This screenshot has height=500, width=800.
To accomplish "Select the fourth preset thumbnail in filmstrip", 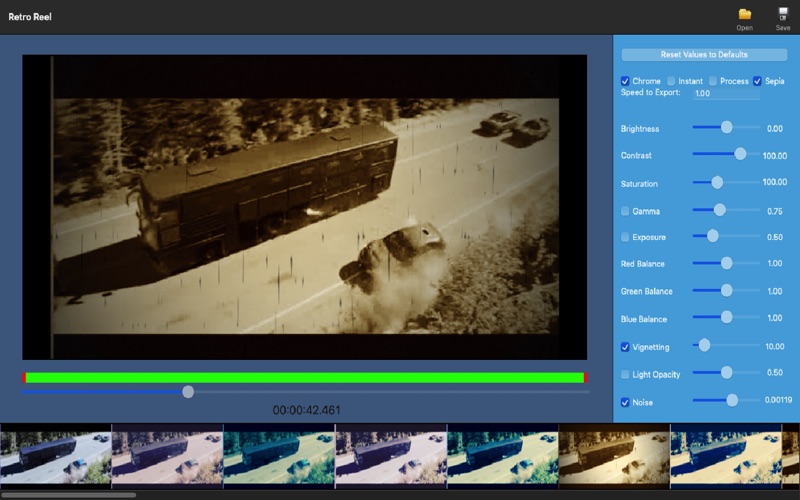I will 391,456.
